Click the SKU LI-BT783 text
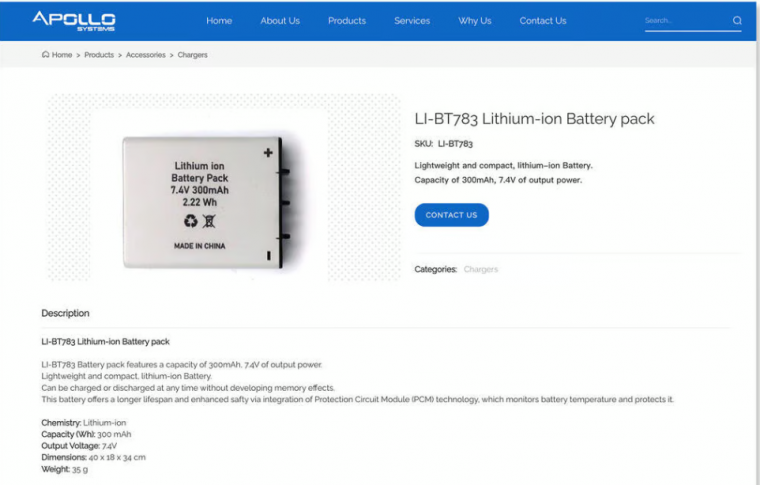This screenshot has width=760, height=485. [x=443, y=143]
